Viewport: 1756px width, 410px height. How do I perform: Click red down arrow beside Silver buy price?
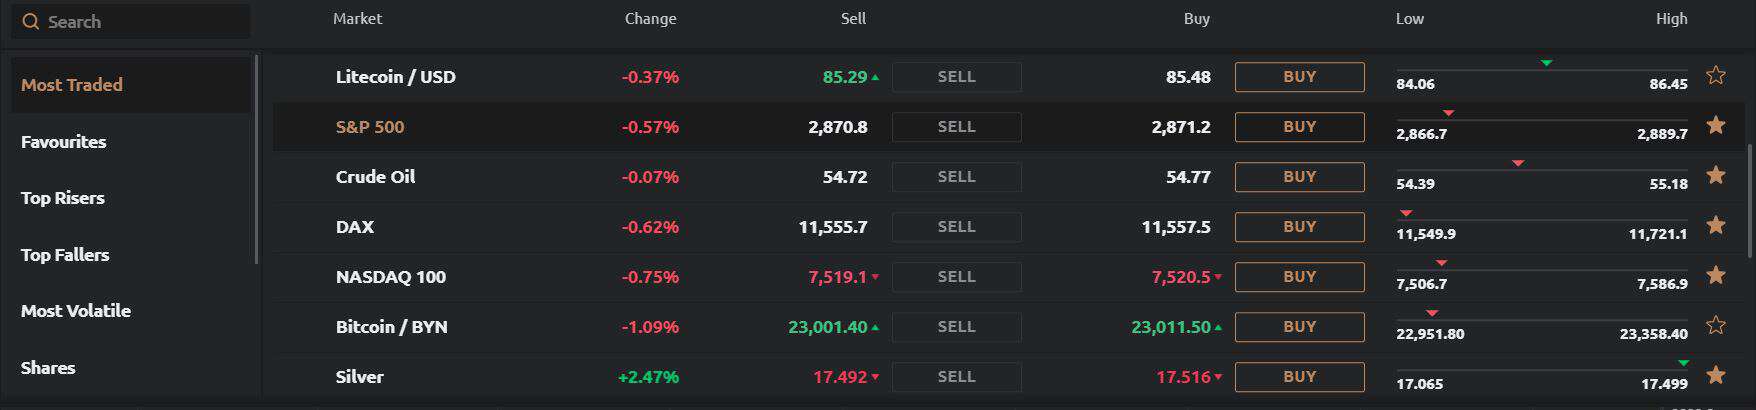click(1218, 377)
